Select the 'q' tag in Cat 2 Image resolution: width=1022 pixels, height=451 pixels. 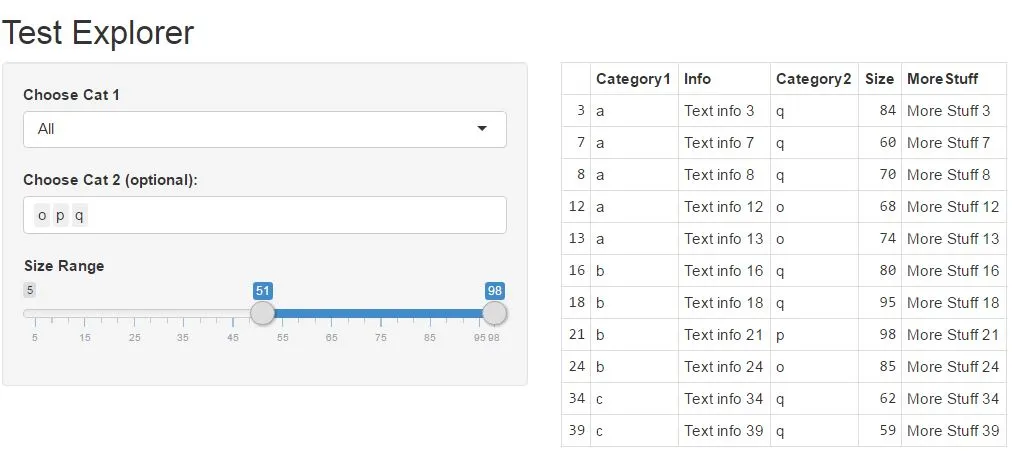80,215
